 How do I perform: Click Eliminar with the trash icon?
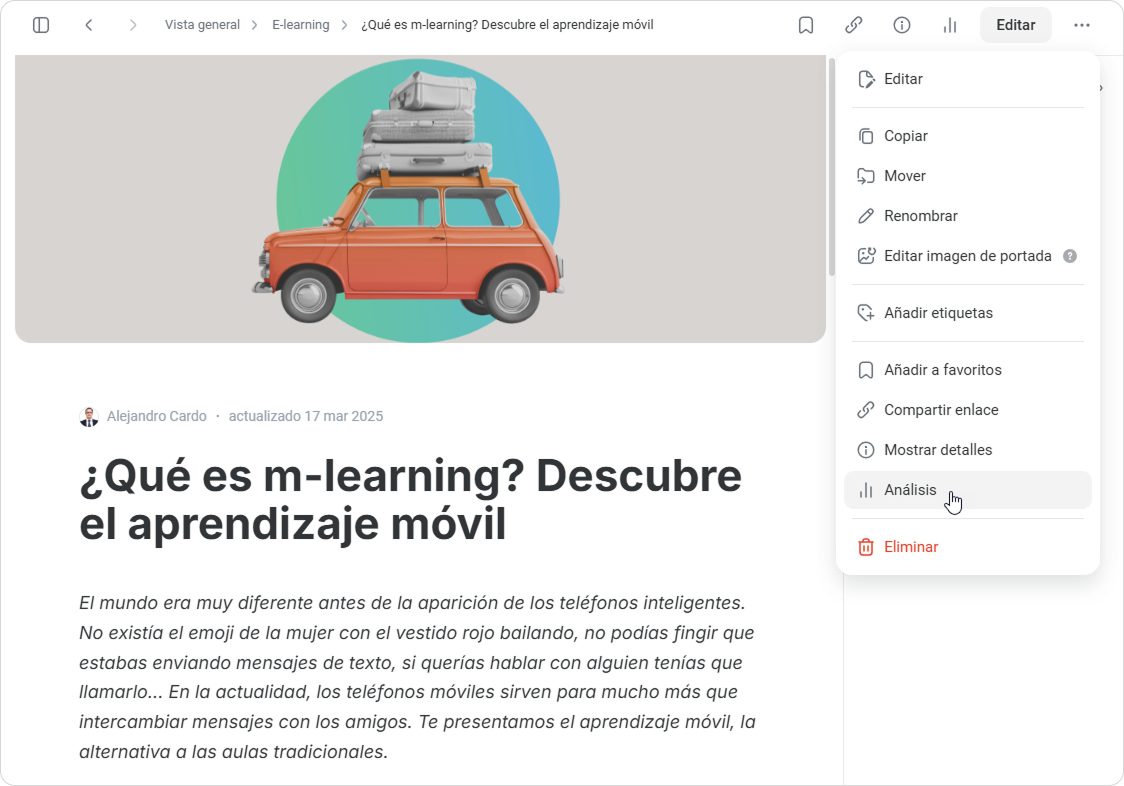tap(910, 547)
